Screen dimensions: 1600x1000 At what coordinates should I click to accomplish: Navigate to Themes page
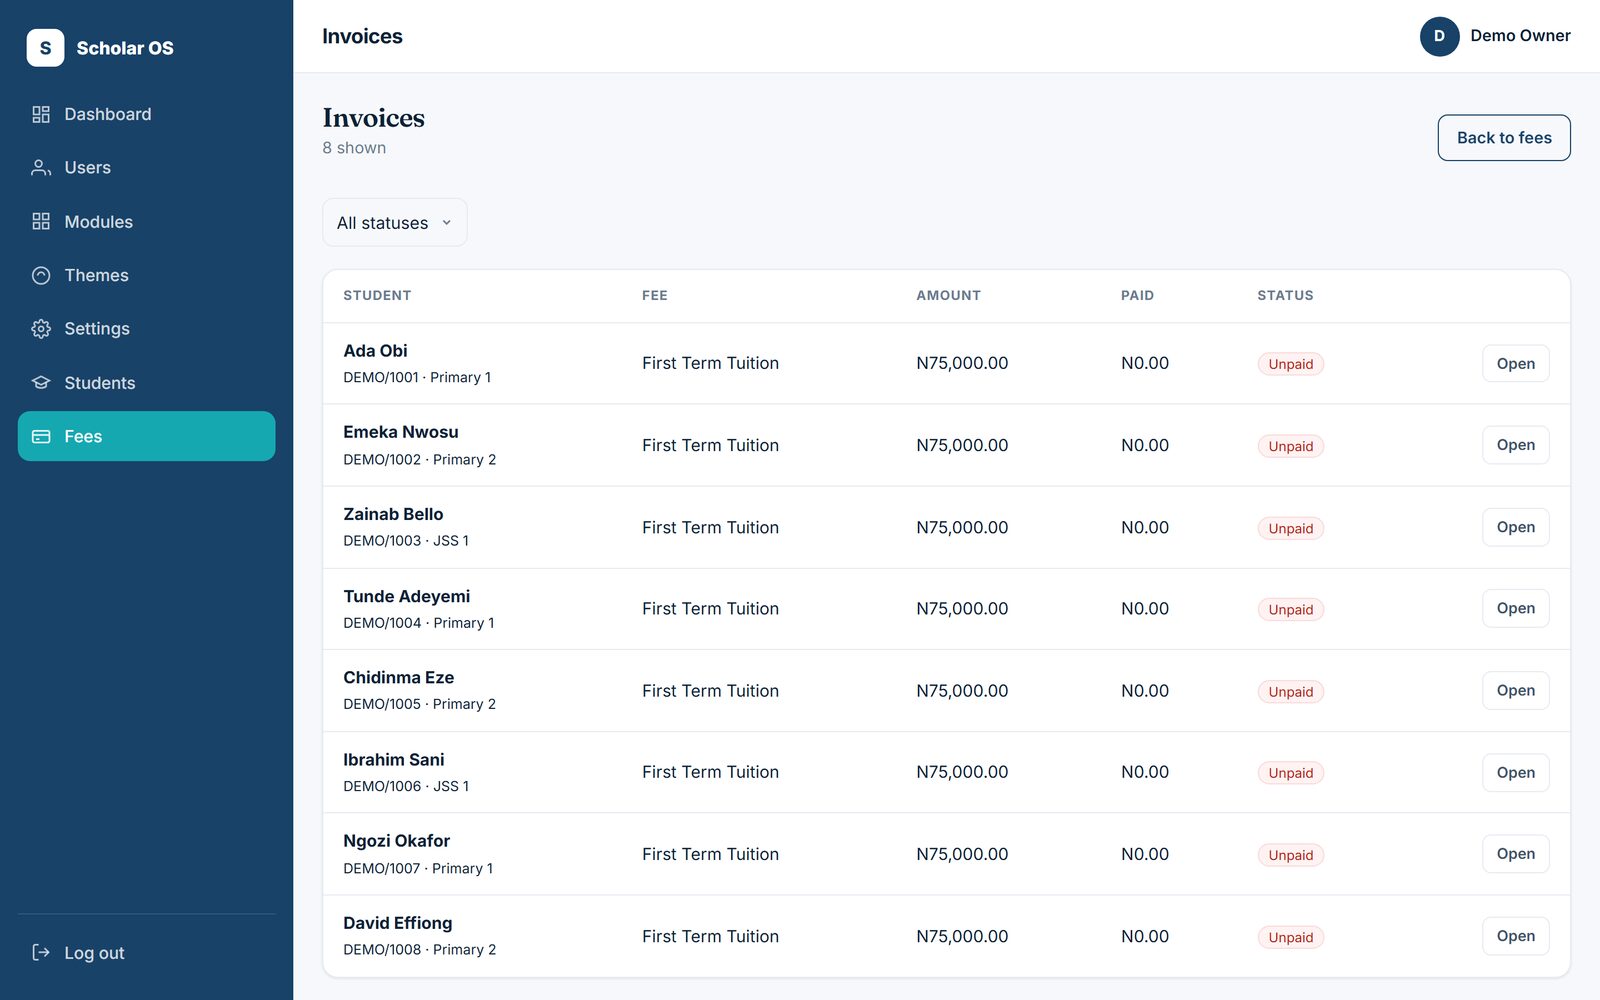coord(146,275)
